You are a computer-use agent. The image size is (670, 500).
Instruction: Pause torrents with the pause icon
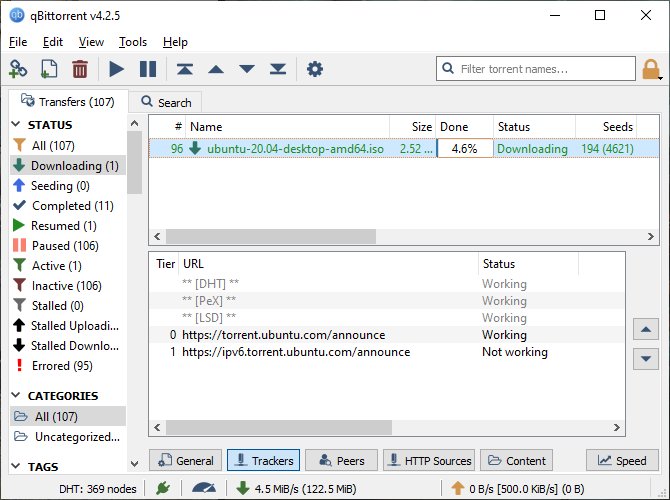click(148, 69)
